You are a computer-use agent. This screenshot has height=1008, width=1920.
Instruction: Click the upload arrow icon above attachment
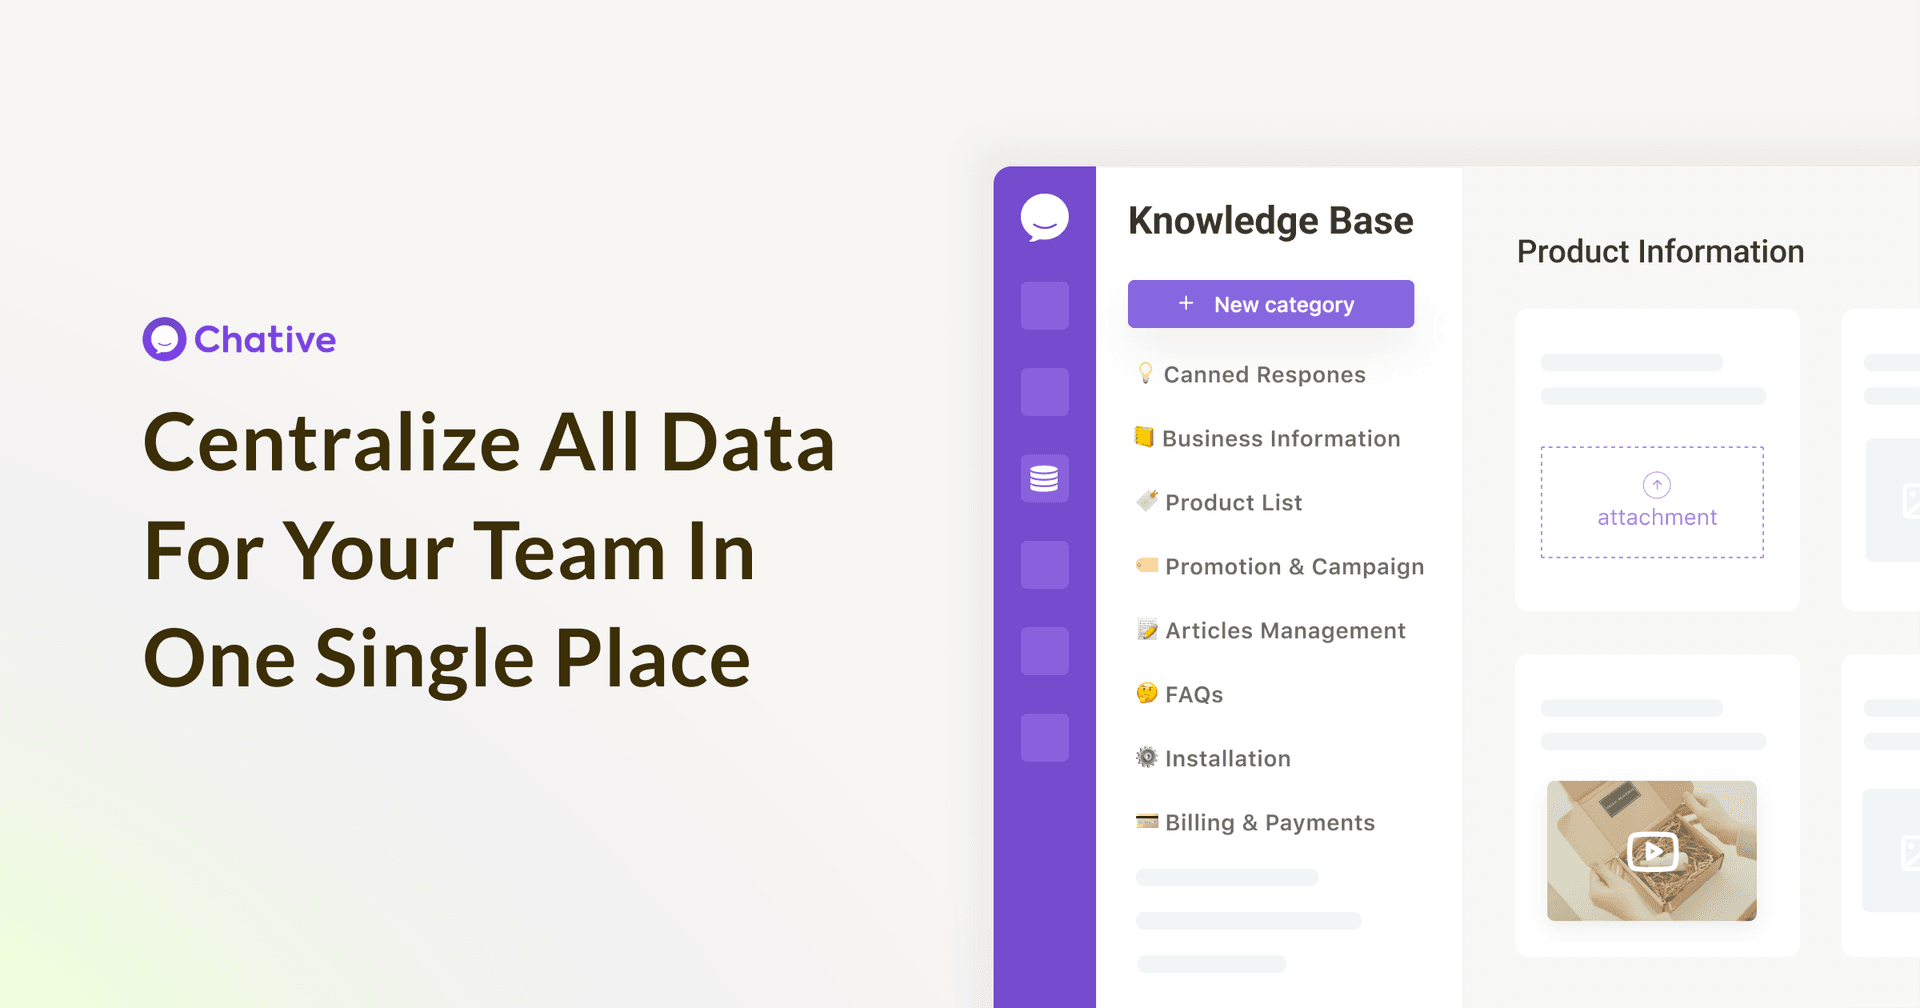(1656, 485)
